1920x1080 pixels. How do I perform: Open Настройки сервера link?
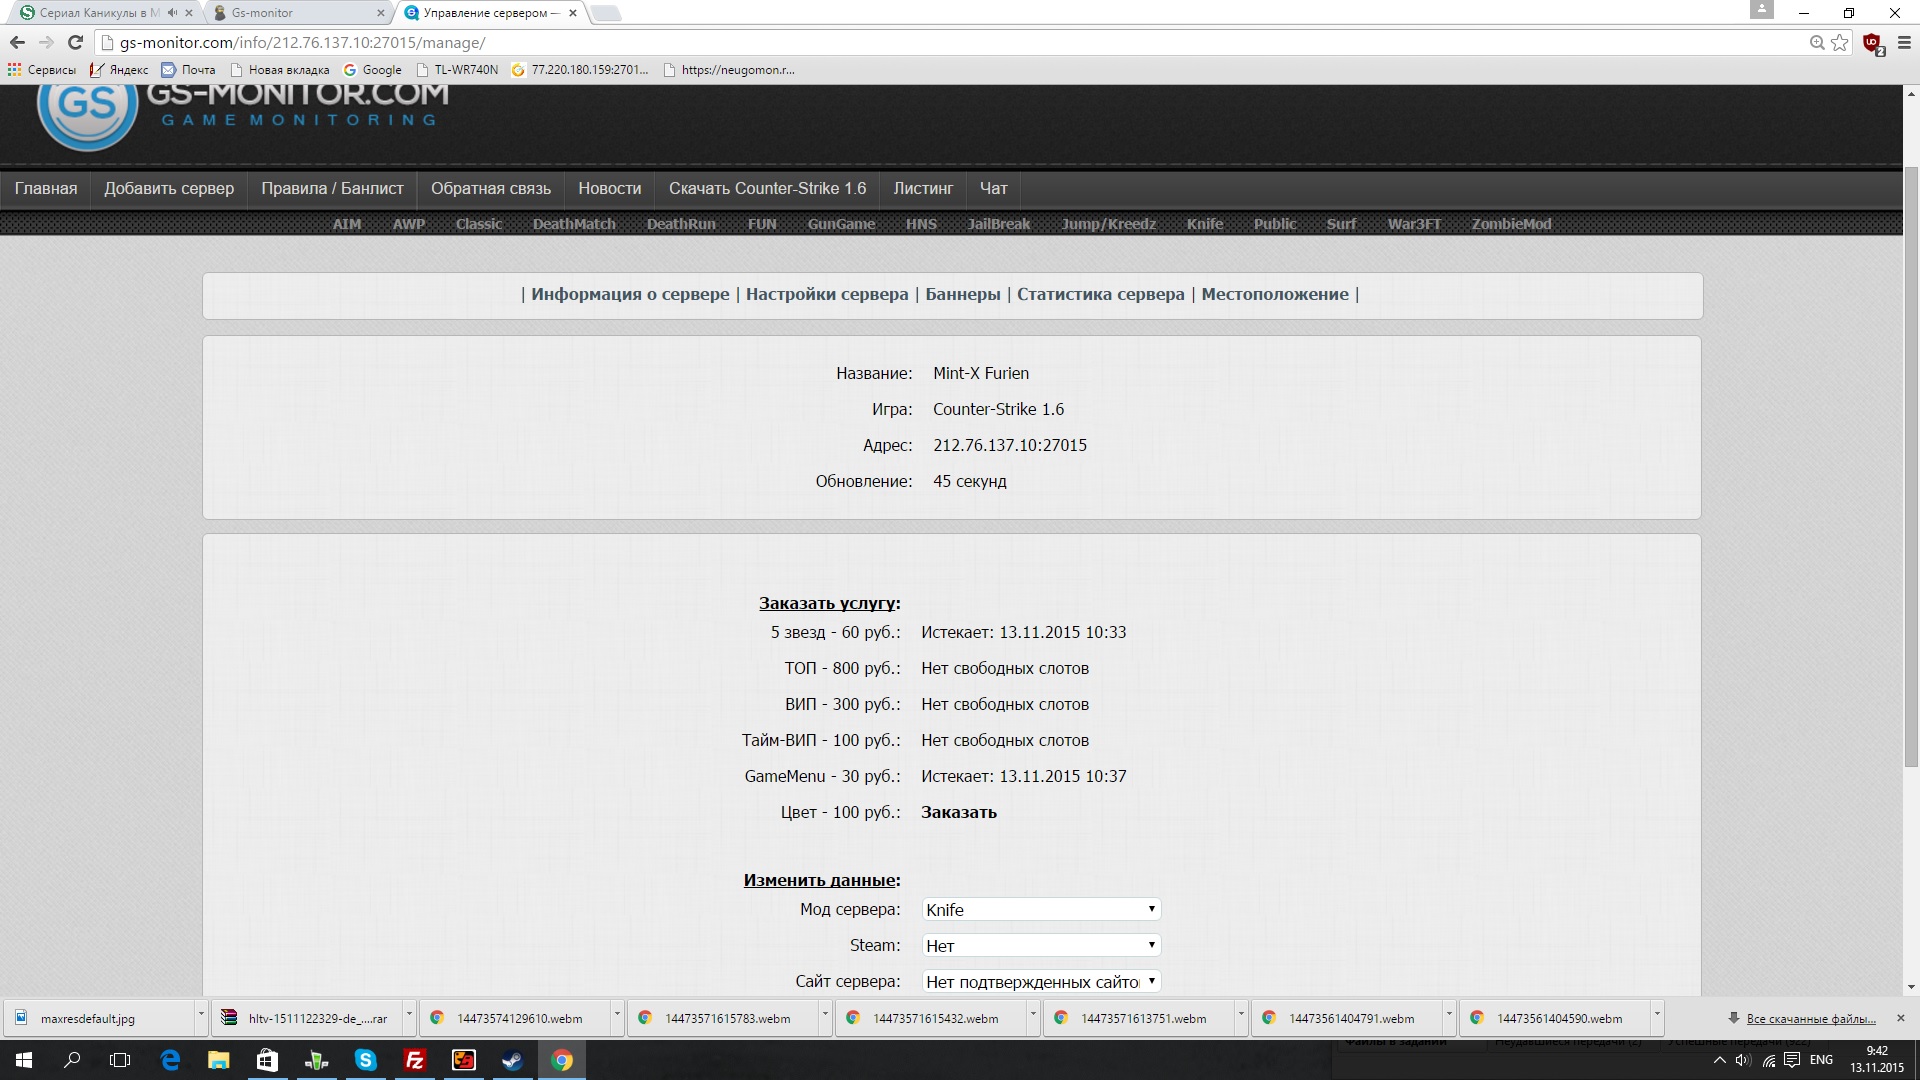[827, 294]
